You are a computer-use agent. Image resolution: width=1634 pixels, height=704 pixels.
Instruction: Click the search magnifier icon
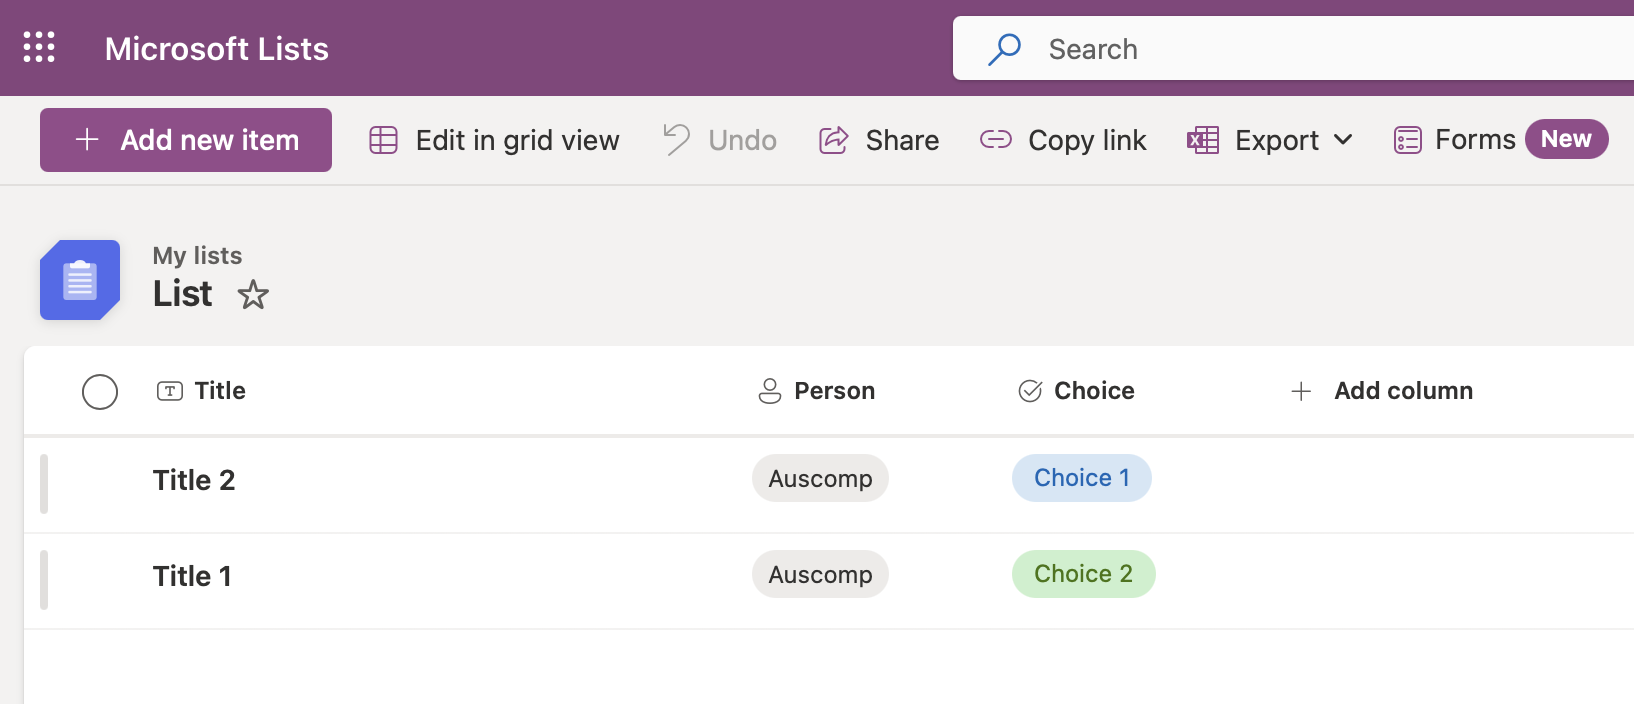(x=1004, y=49)
